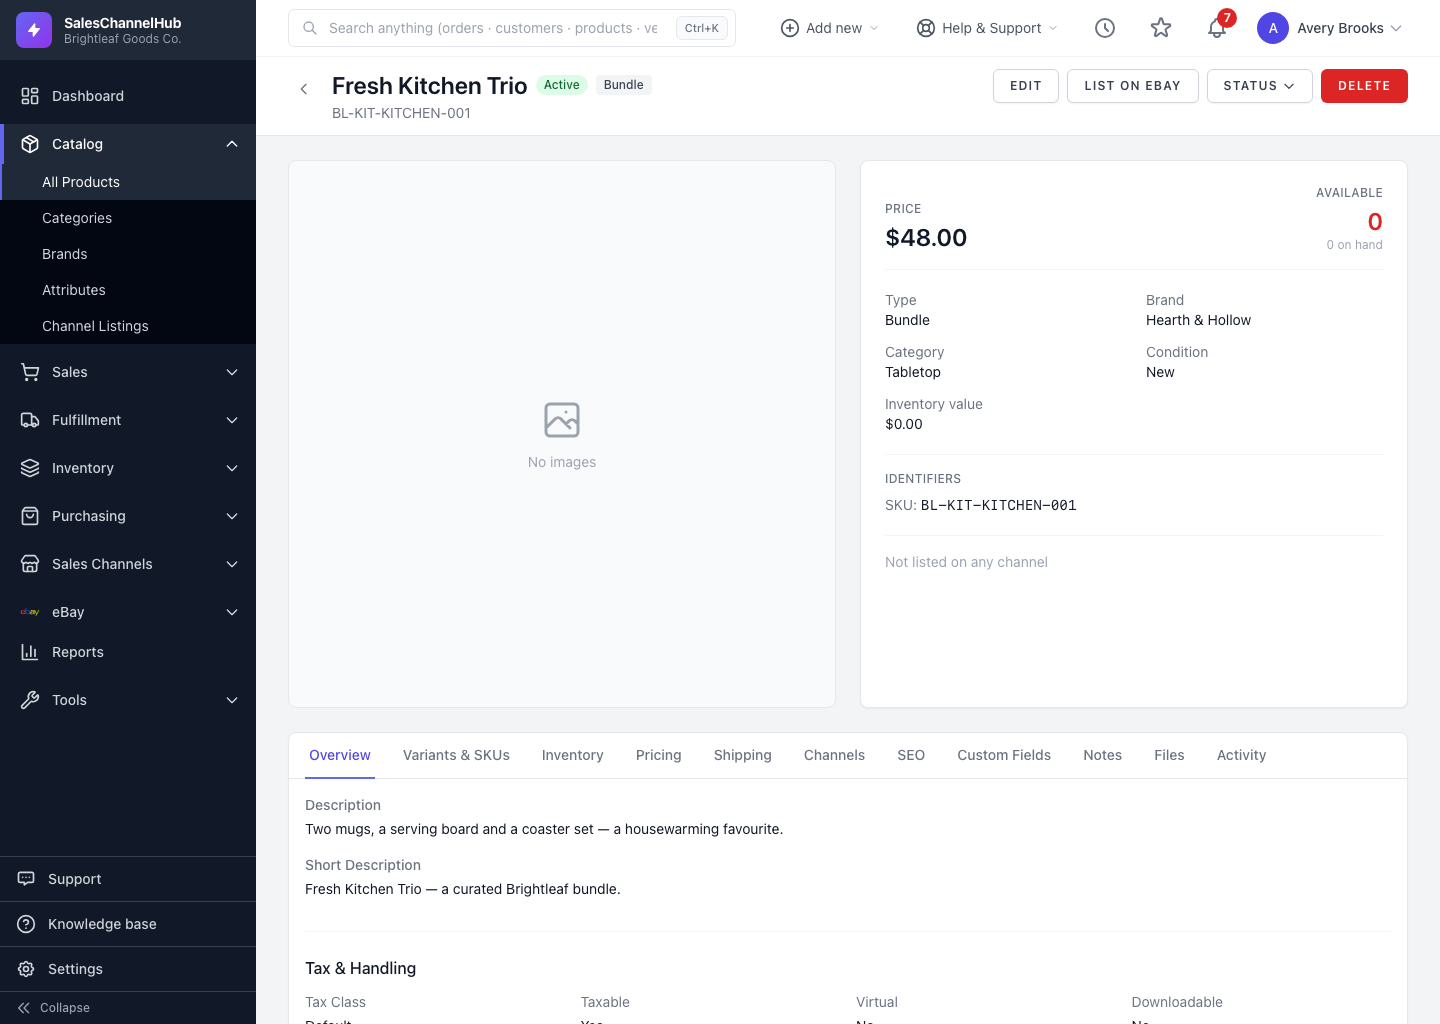Open the Dashboard grid icon

[30, 96]
